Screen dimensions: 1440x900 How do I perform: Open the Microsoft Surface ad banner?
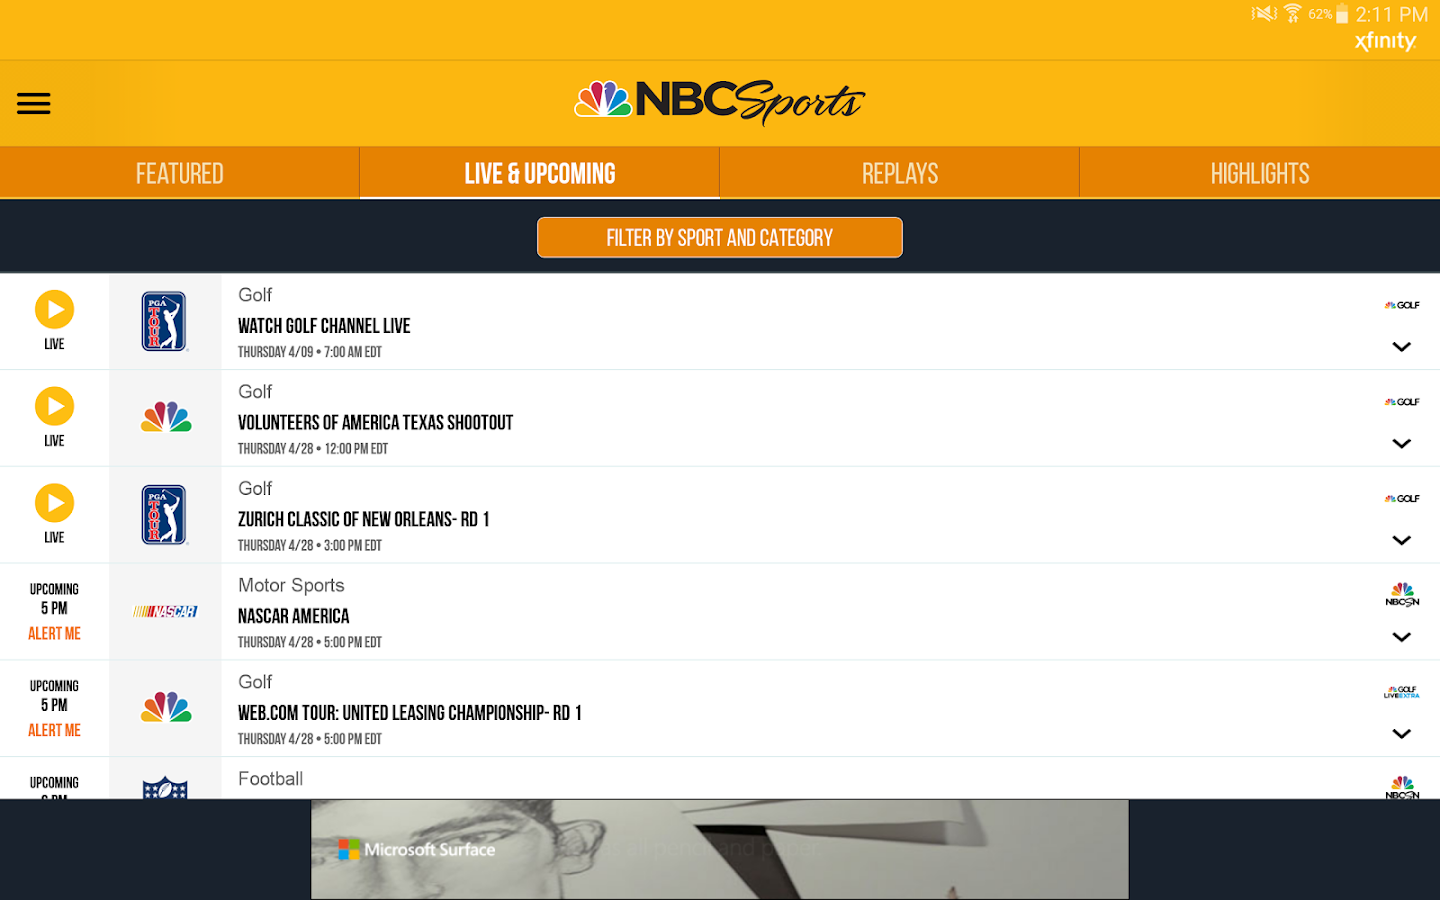point(720,849)
